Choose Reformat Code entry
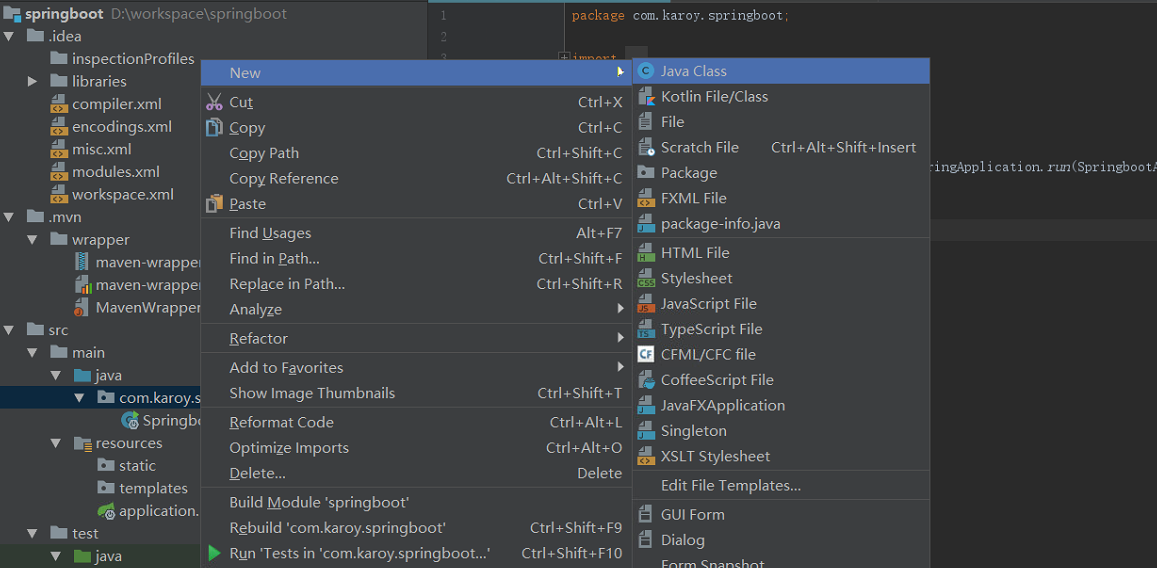 tap(416, 423)
